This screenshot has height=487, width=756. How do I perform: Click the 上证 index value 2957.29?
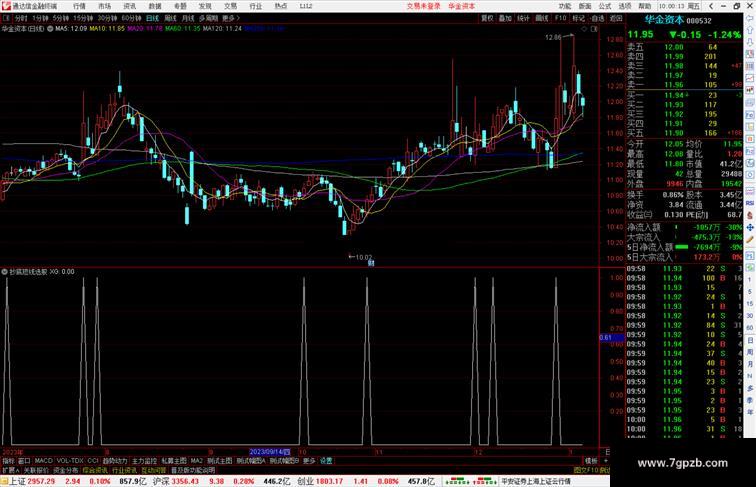(41, 481)
